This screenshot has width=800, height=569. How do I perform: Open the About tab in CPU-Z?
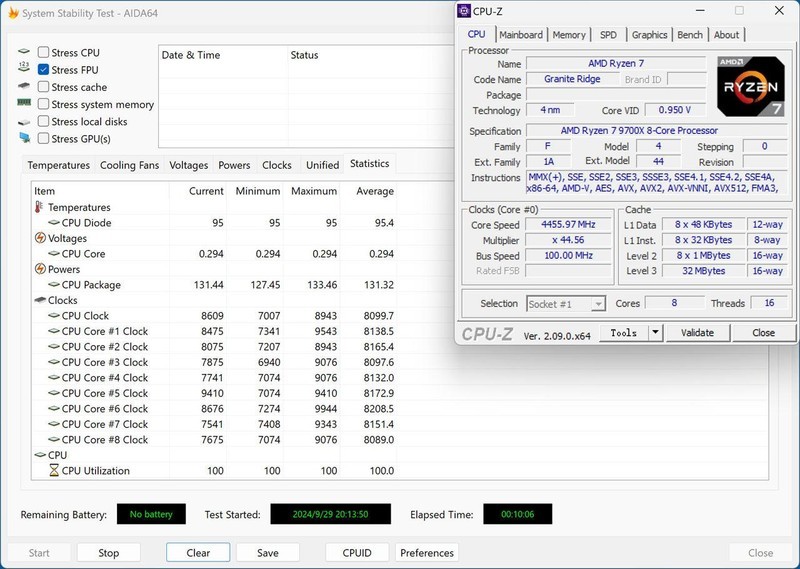tap(726, 35)
